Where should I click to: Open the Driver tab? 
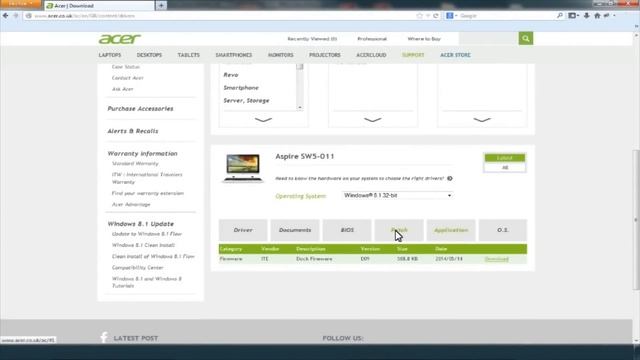[x=243, y=230]
